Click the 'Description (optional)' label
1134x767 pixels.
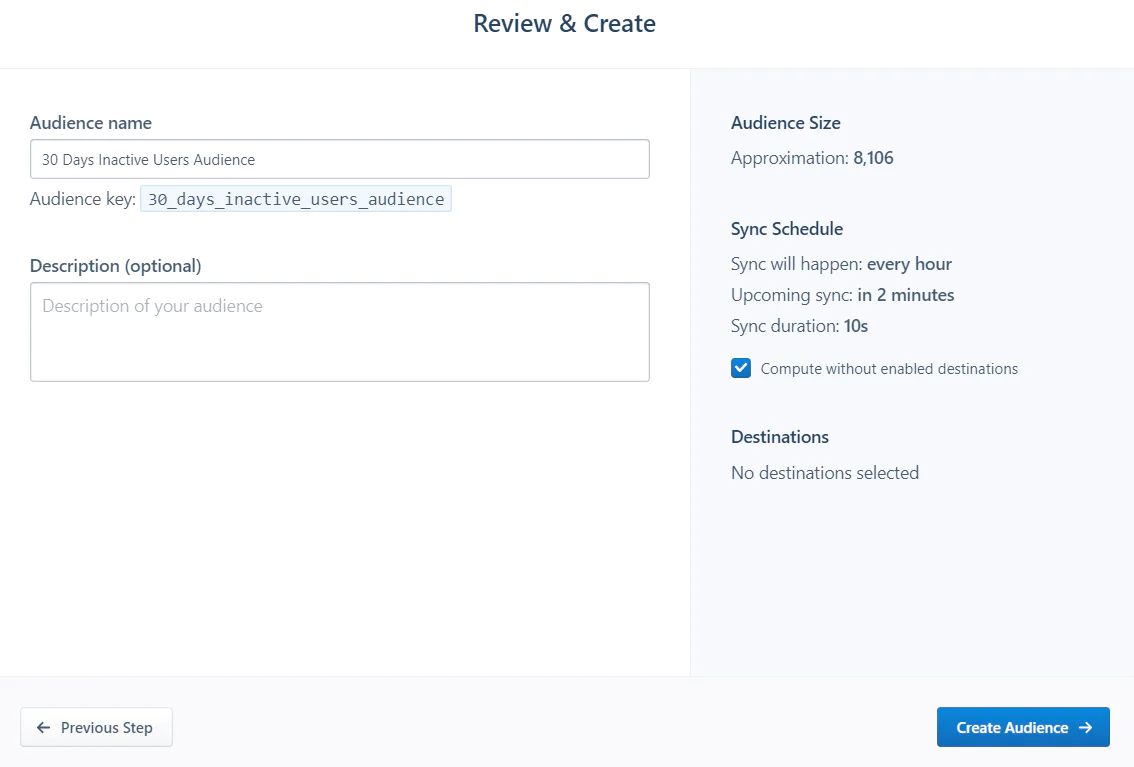pyautogui.click(x=115, y=266)
